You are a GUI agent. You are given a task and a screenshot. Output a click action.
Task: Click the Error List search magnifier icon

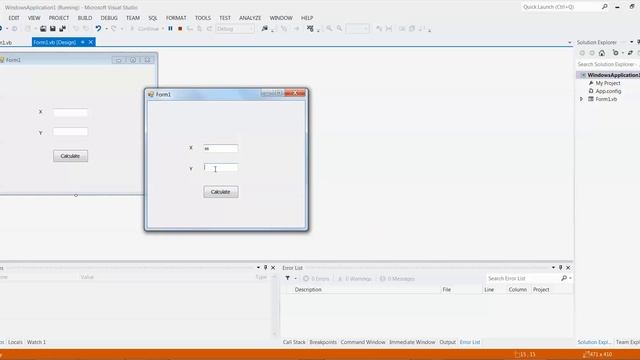click(x=564, y=278)
